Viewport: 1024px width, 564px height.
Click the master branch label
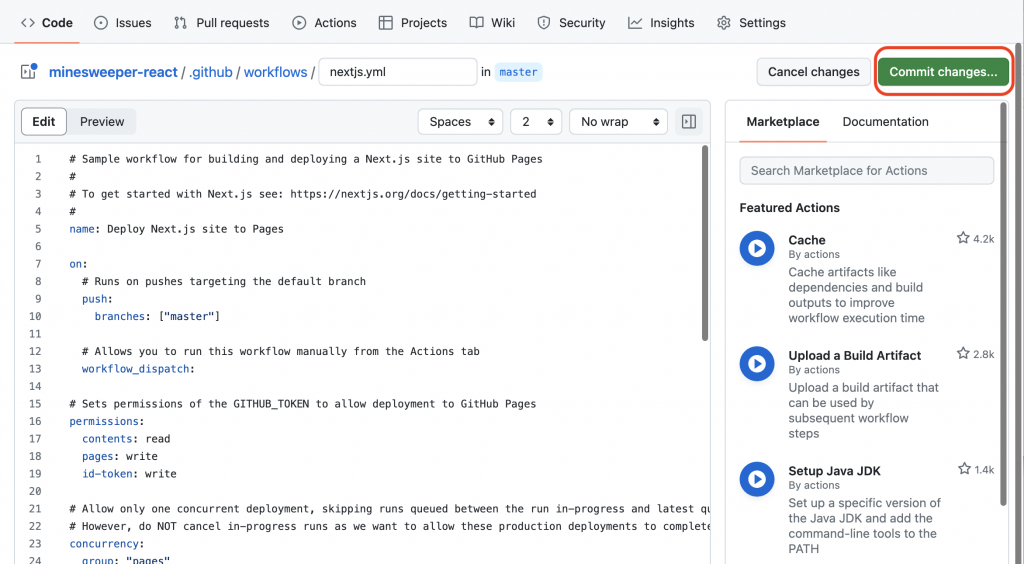(x=519, y=72)
